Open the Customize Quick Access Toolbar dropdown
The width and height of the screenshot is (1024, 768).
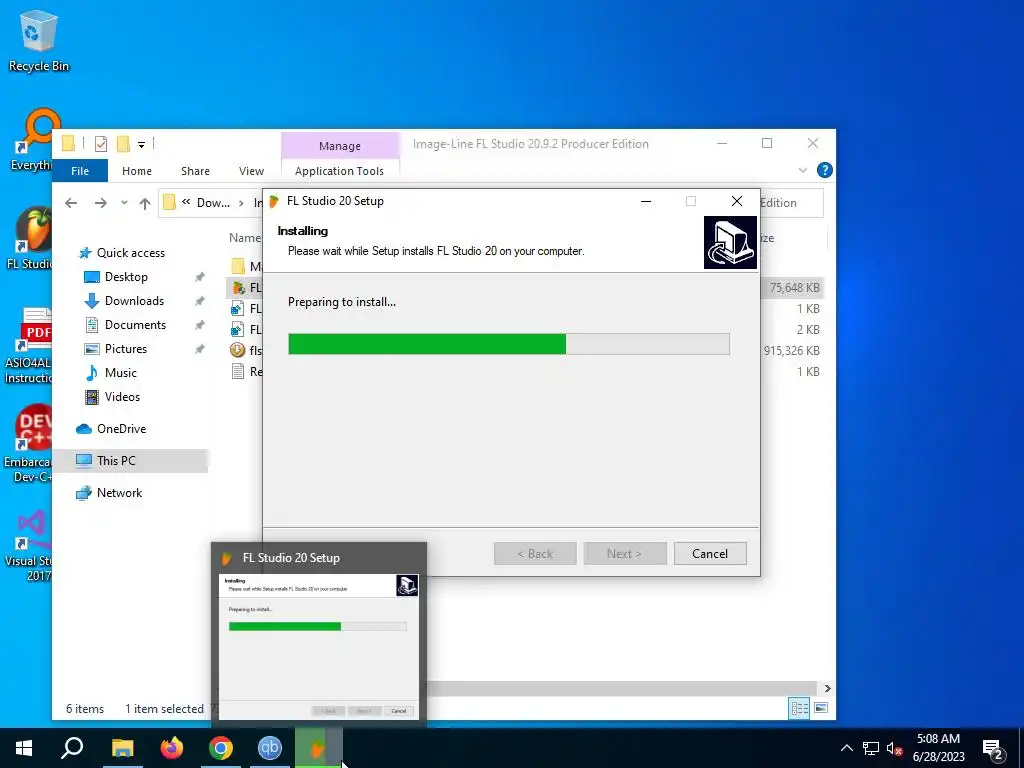point(141,144)
